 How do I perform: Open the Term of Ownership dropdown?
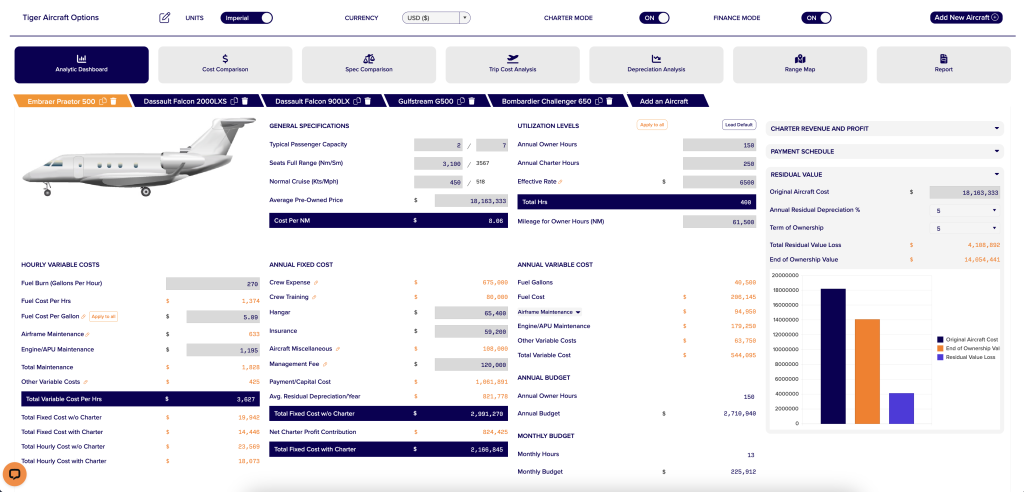pyautogui.click(x=965, y=228)
